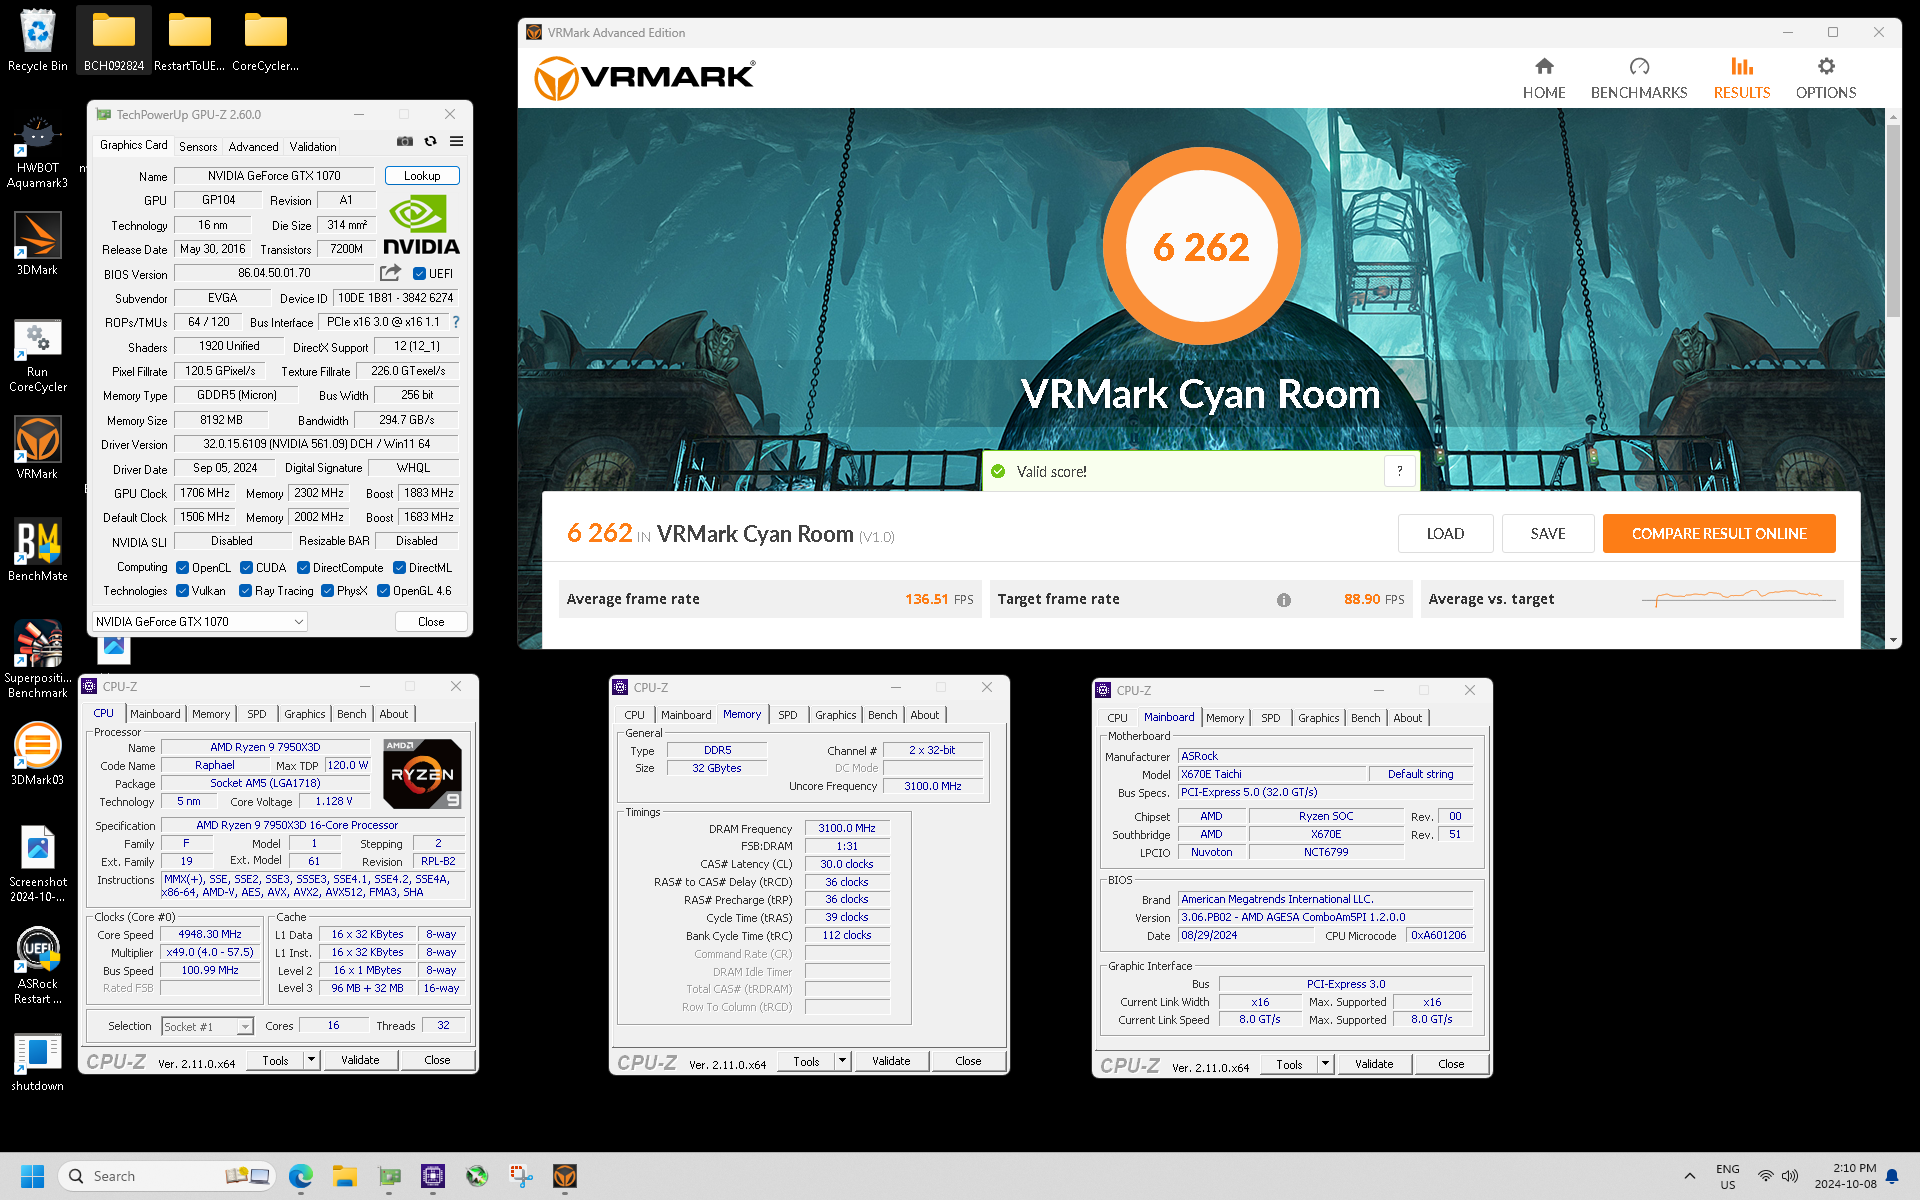Expand Tools arrow in CPU-Z Mainboard window
The image size is (1920, 1200).
tap(1325, 1064)
